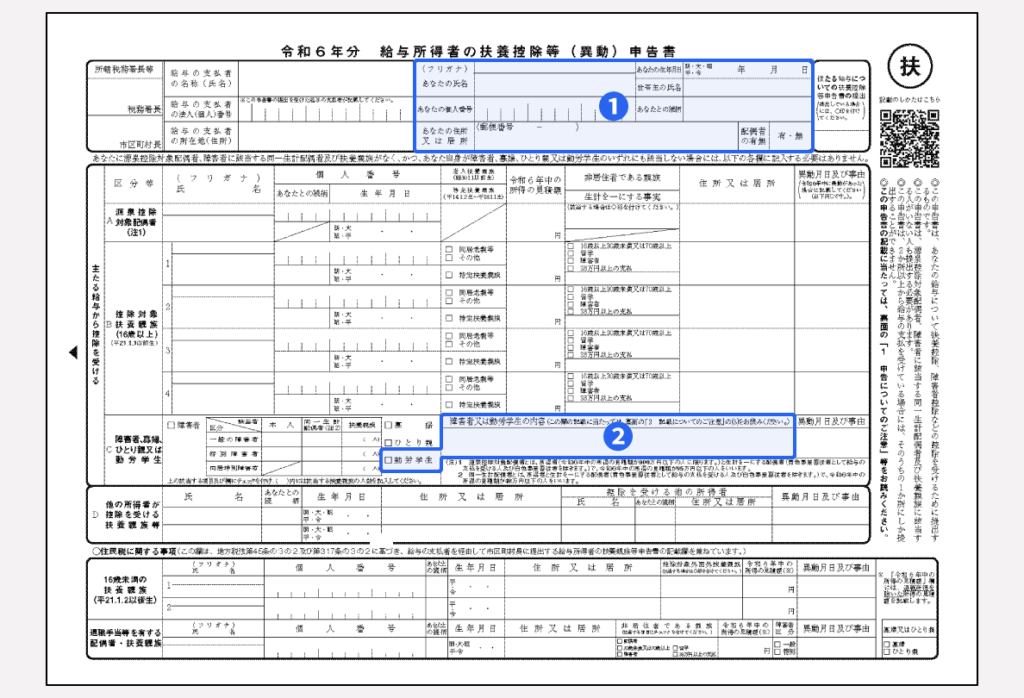Click the blue circled number 2 marker
Screen dimensions: 1024x698
(617, 435)
